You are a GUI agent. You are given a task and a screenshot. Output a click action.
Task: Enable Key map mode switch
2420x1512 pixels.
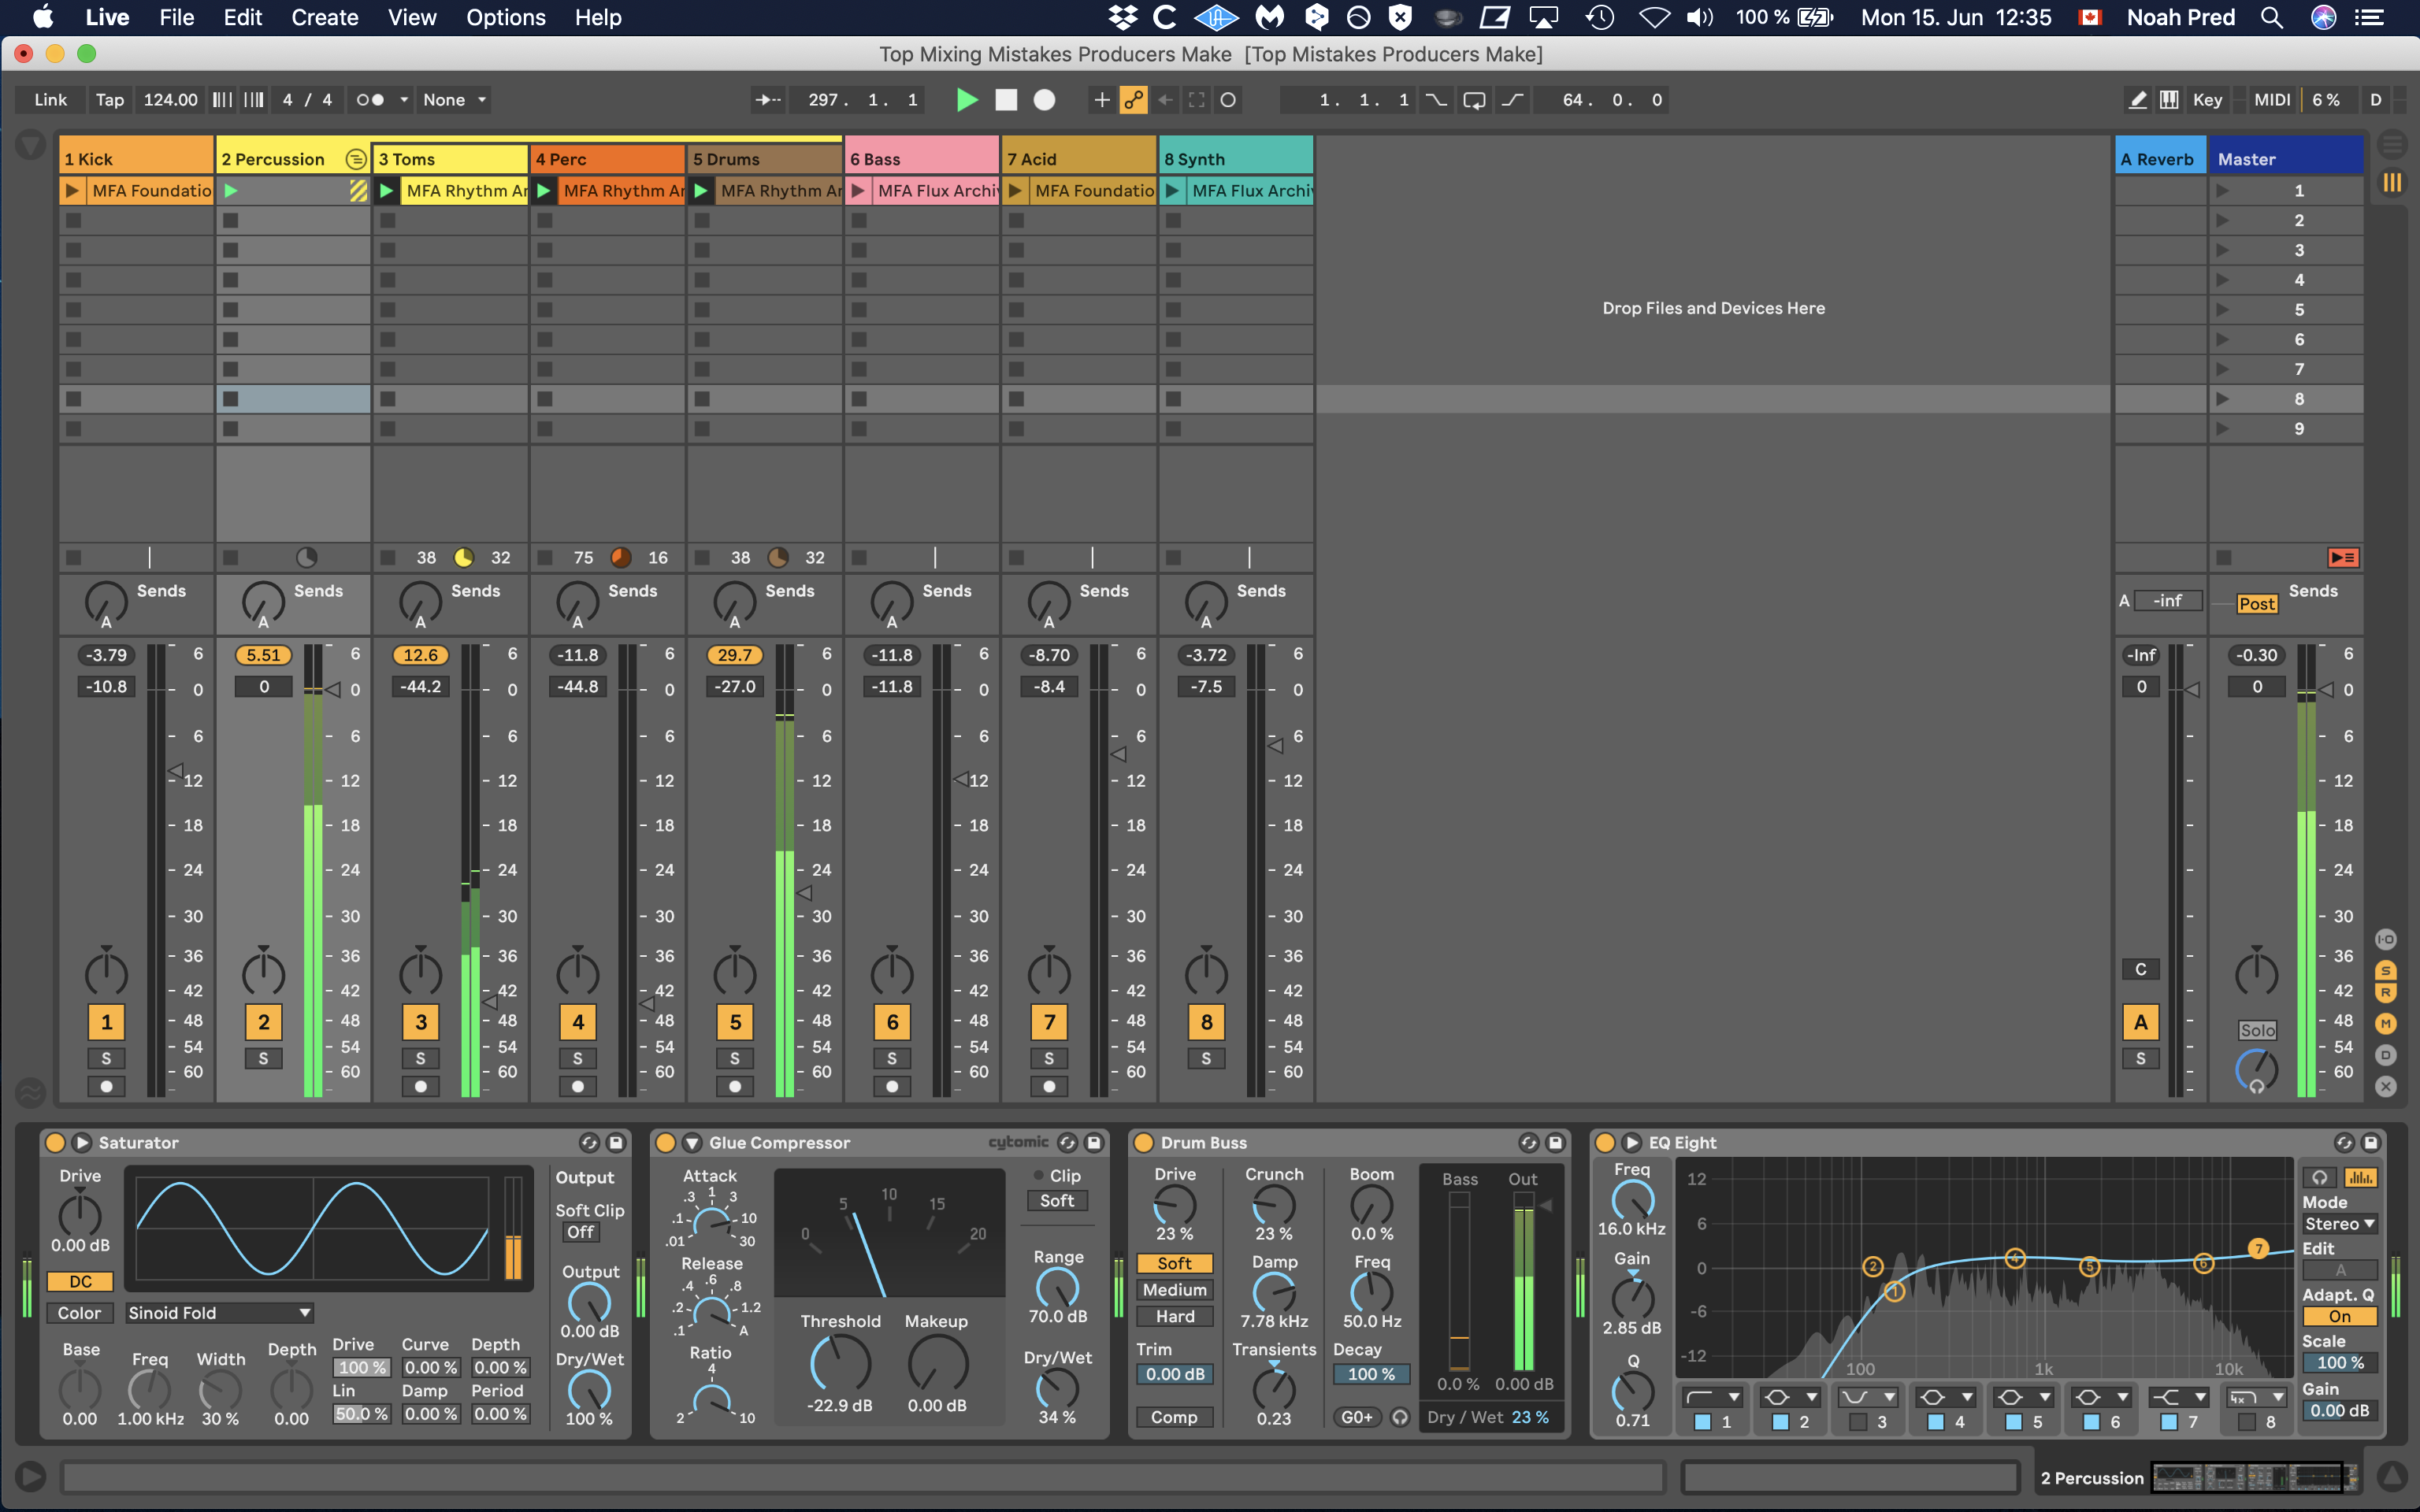click(2208, 100)
